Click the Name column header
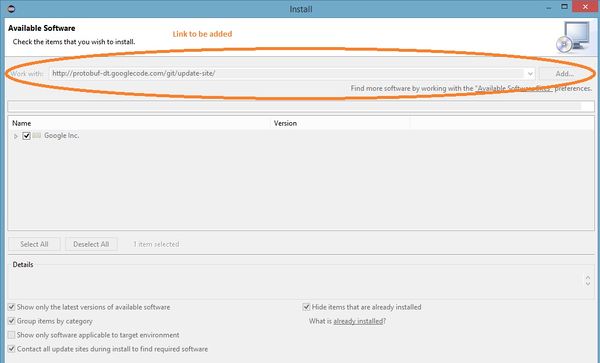This screenshot has height=363, width=600. pyautogui.click(x=139, y=123)
